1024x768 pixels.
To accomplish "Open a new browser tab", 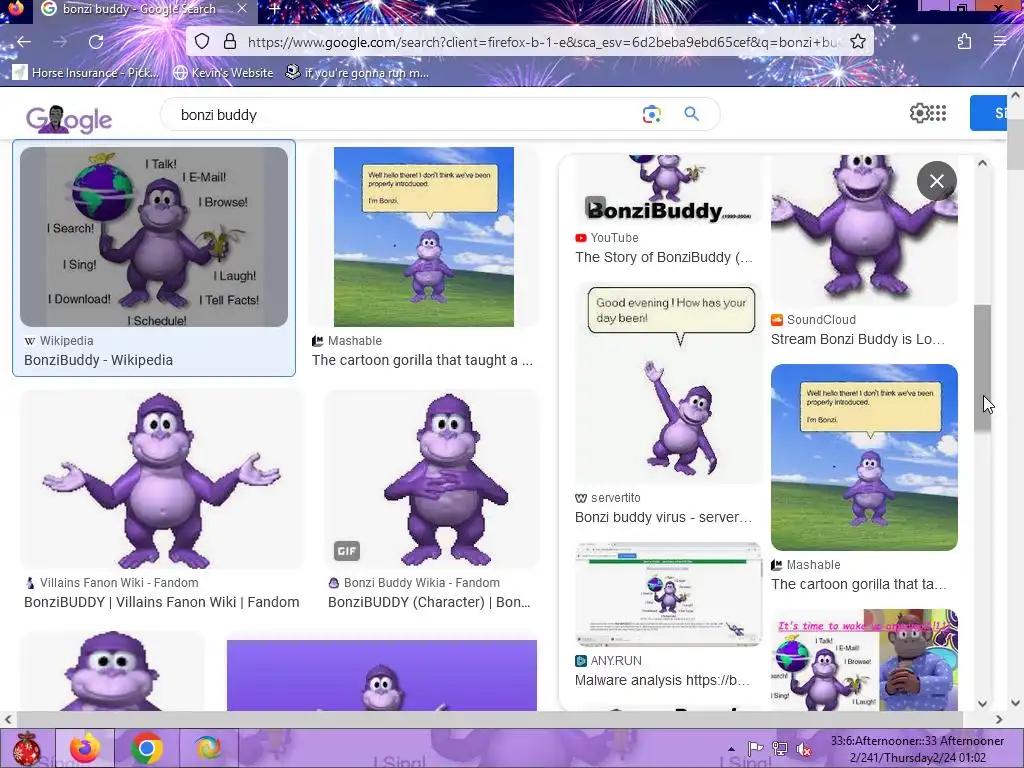I will tap(275, 9).
